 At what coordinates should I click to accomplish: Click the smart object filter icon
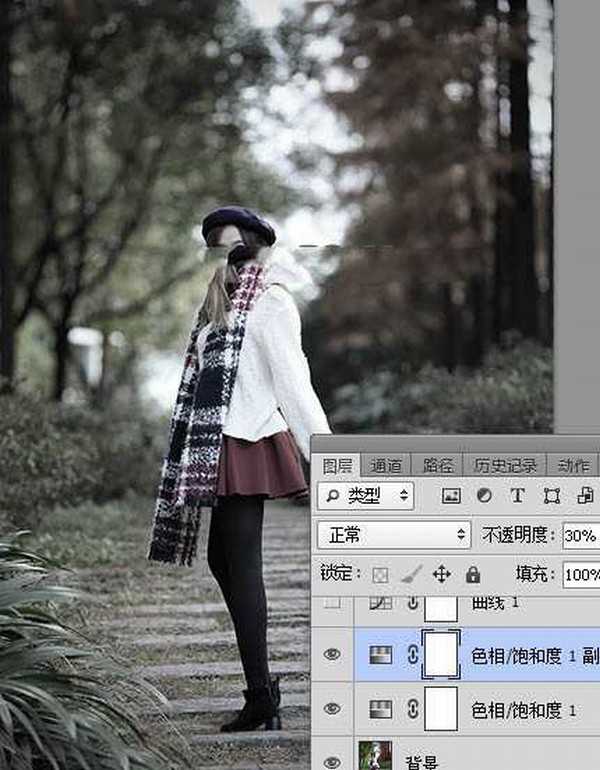tap(584, 495)
